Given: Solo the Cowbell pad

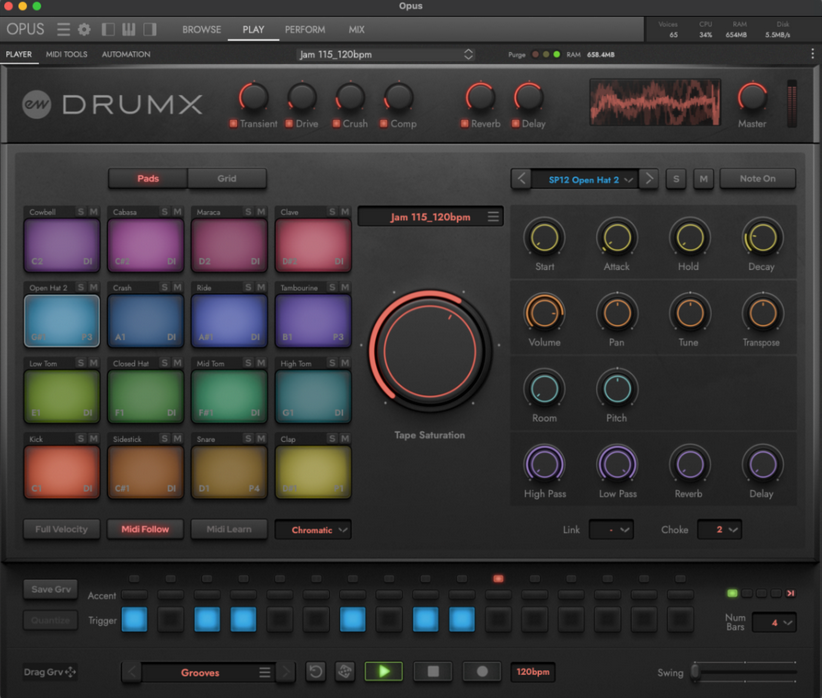Looking at the screenshot, I should (81, 211).
